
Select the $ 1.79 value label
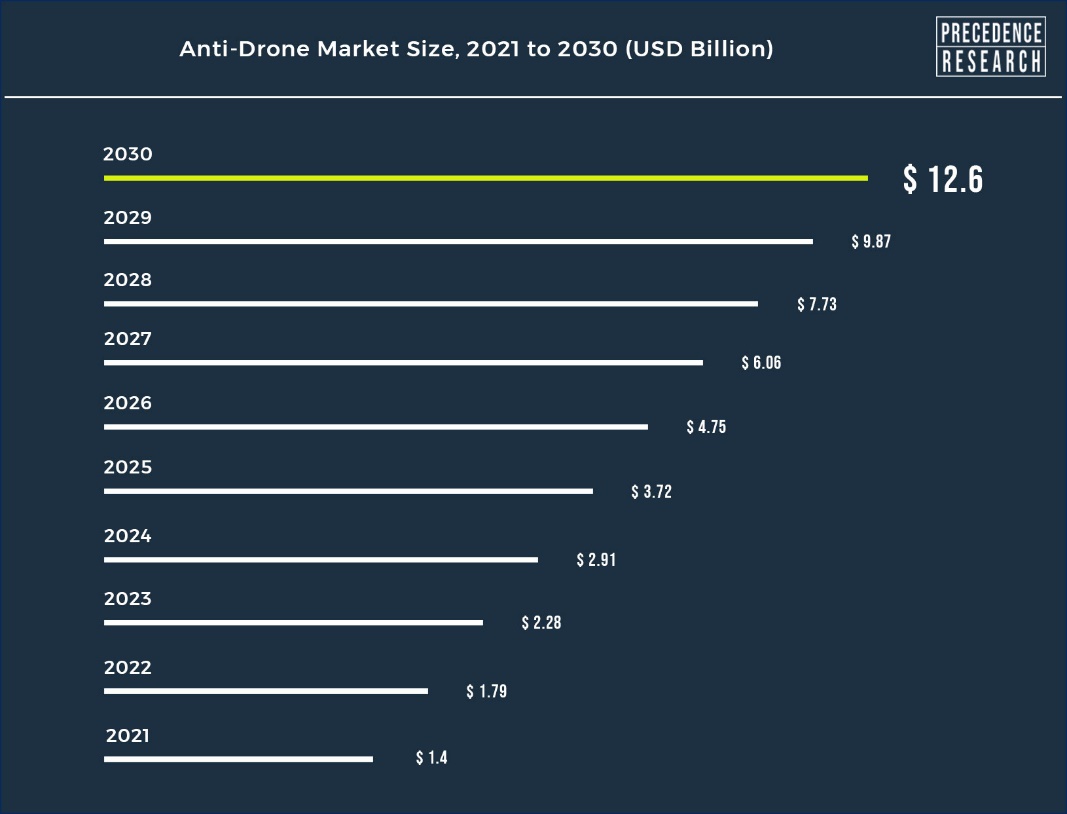[486, 691]
